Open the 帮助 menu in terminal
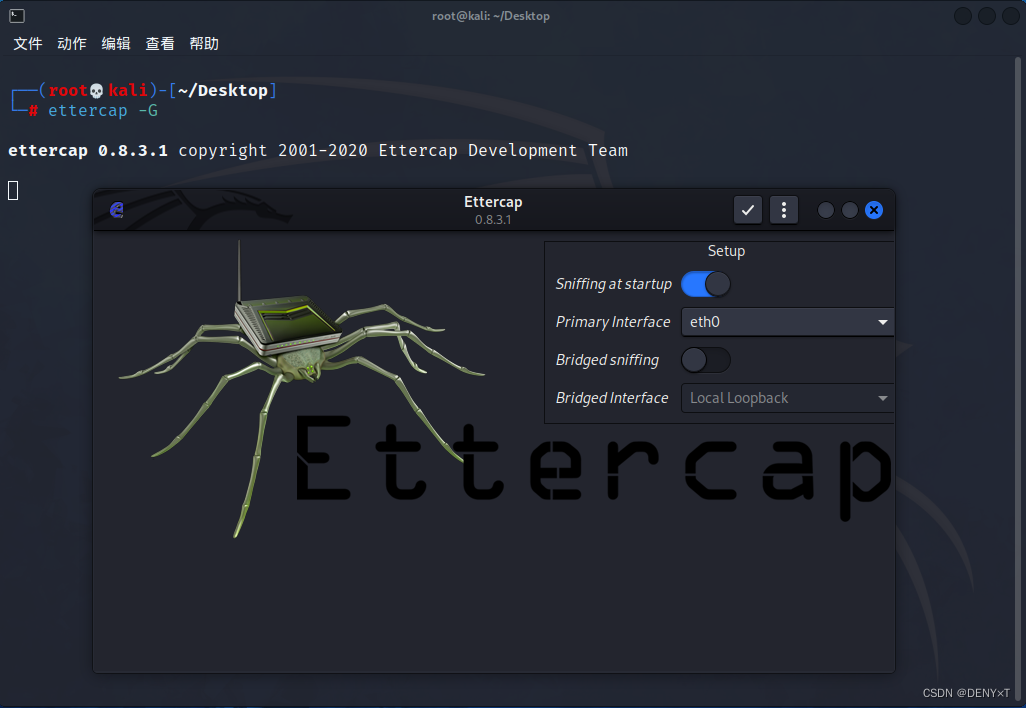Viewport: 1026px width, 708px height. click(203, 44)
